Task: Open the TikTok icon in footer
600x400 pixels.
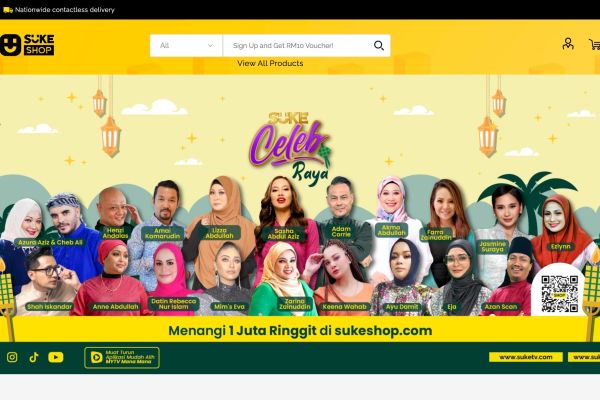Action: (34, 357)
